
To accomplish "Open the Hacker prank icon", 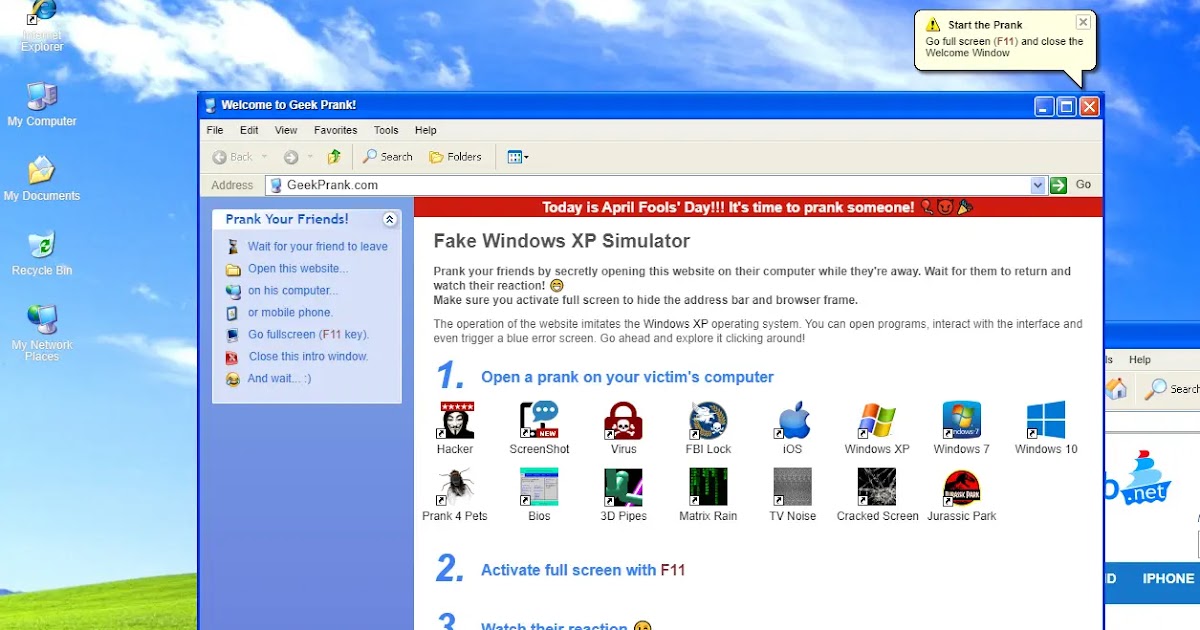I will coord(456,421).
